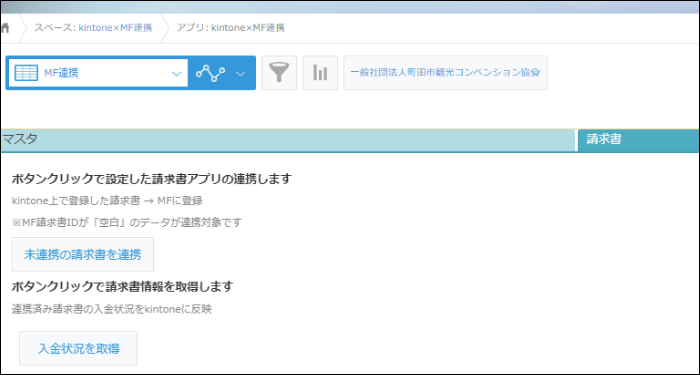Expand the MF連携 view dropdown
The width and height of the screenshot is (700, 375).
[177, 73]
